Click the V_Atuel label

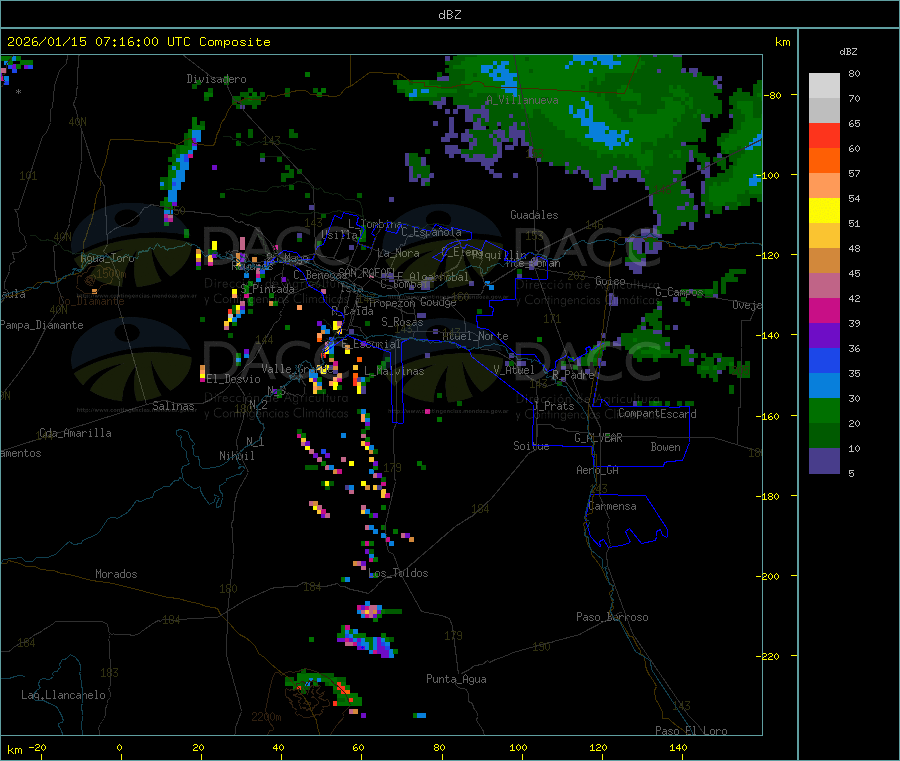514,370
